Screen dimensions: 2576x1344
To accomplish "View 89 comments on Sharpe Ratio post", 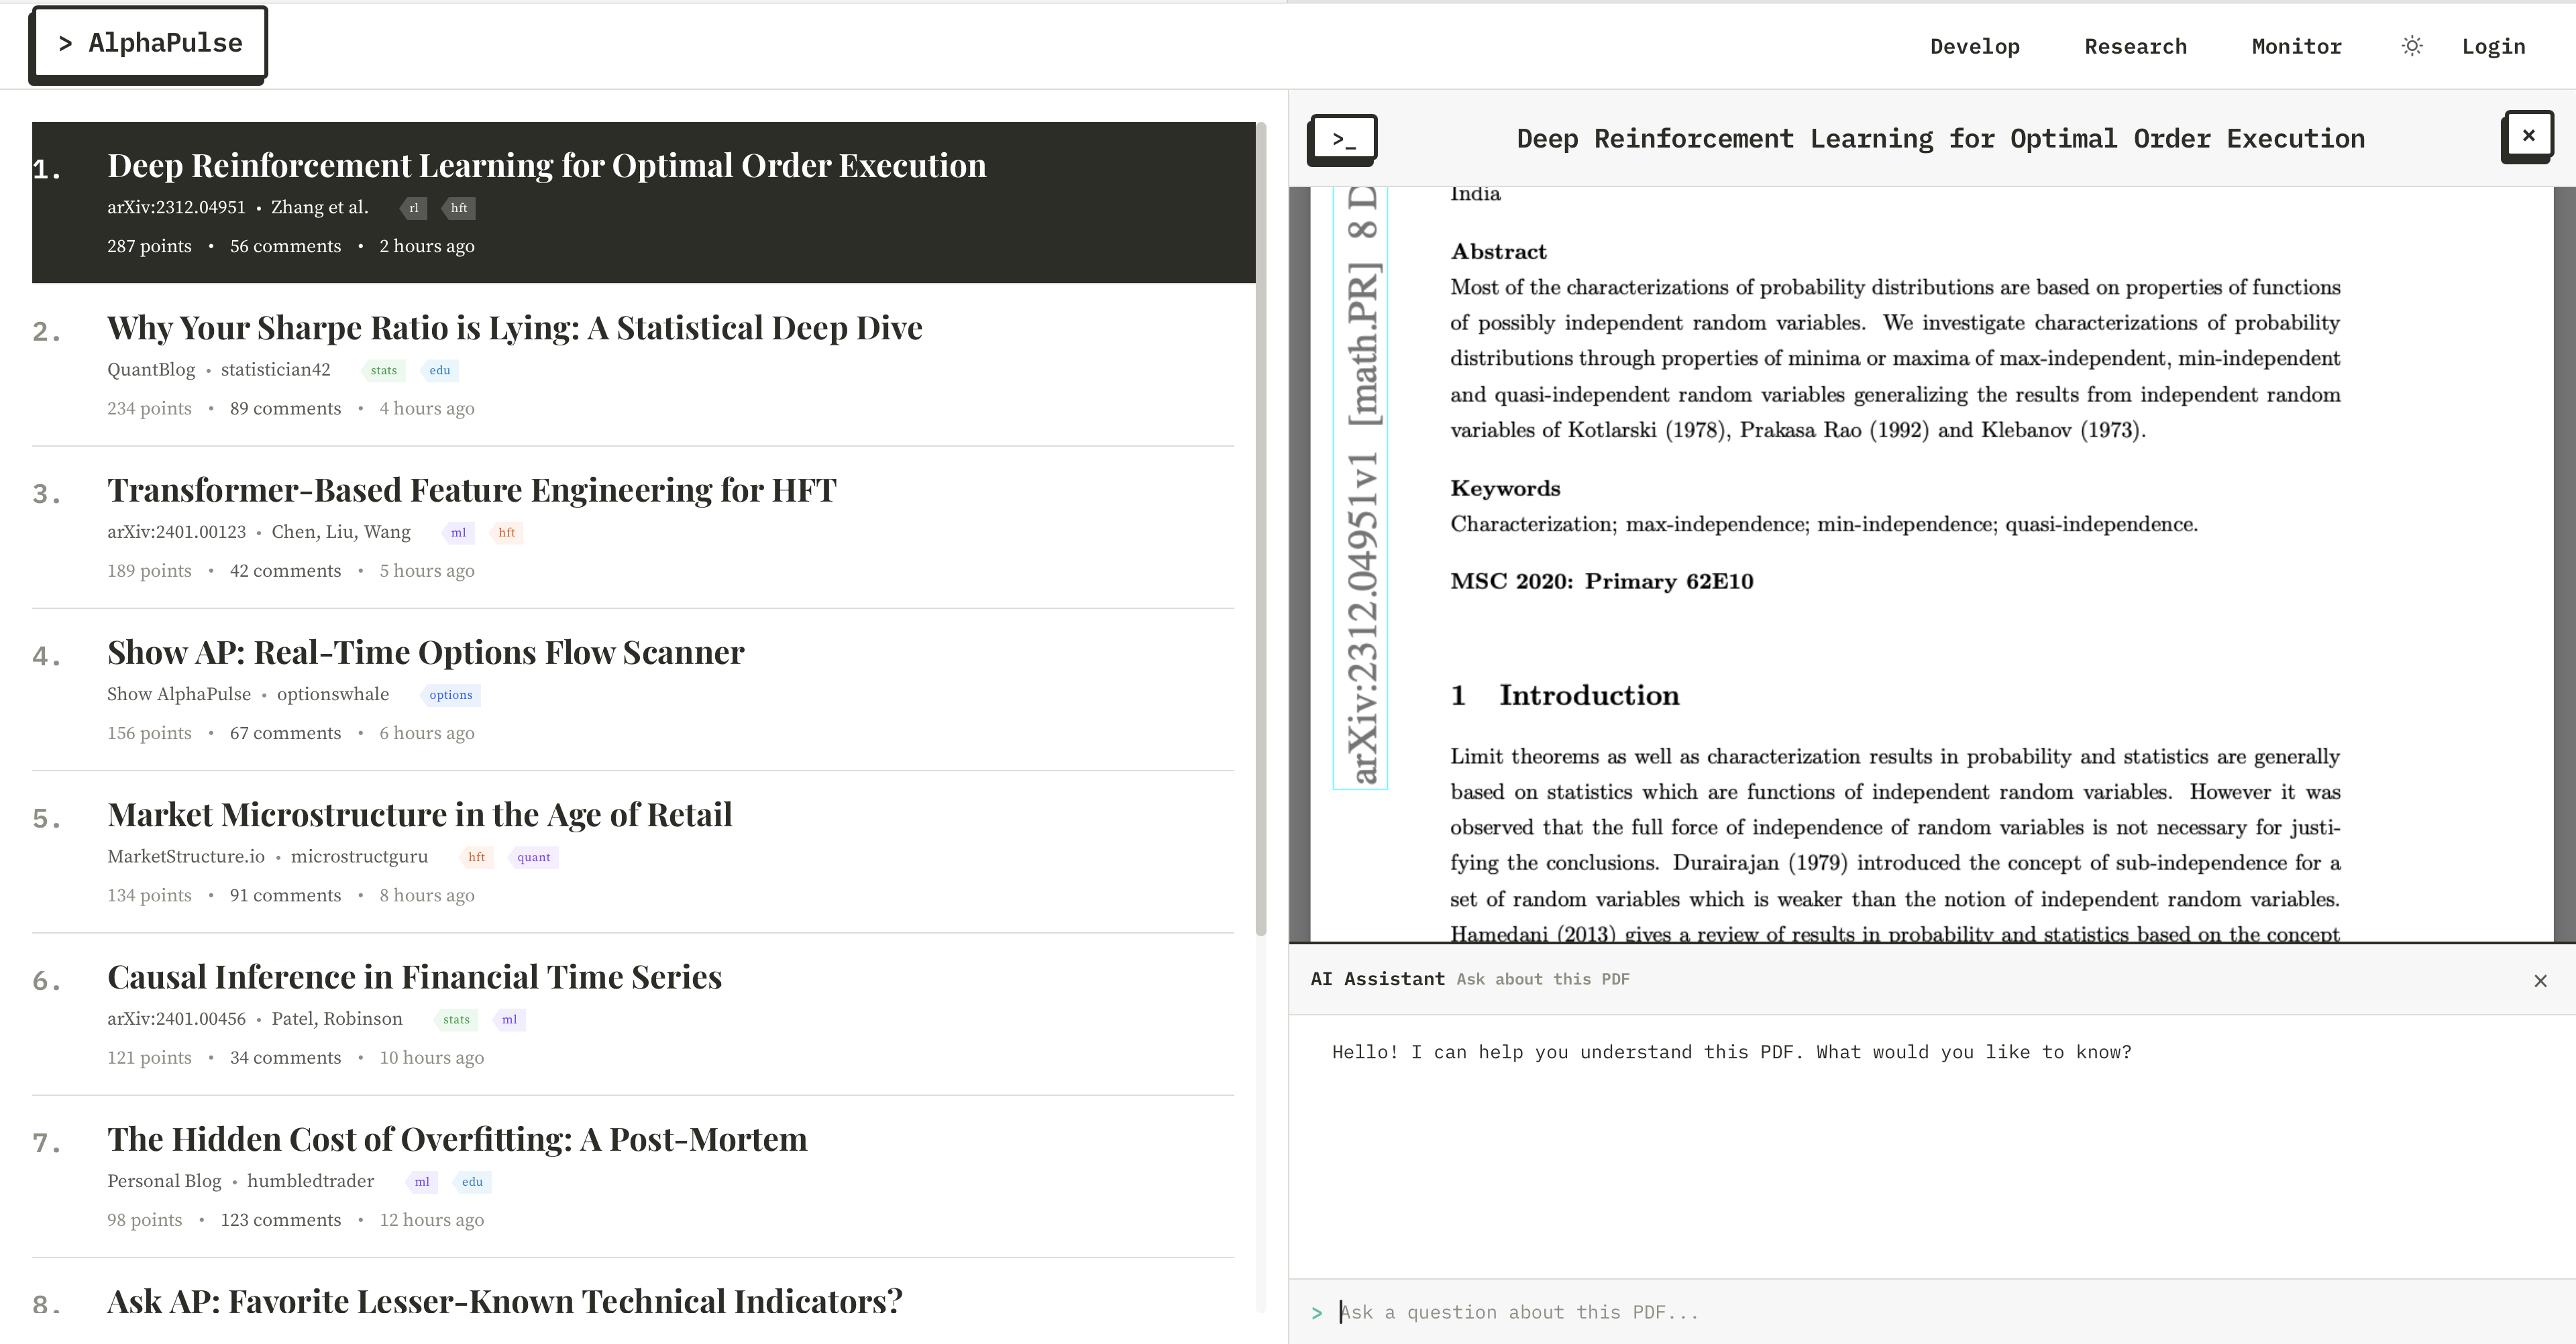I will click(x=285, y=408).
